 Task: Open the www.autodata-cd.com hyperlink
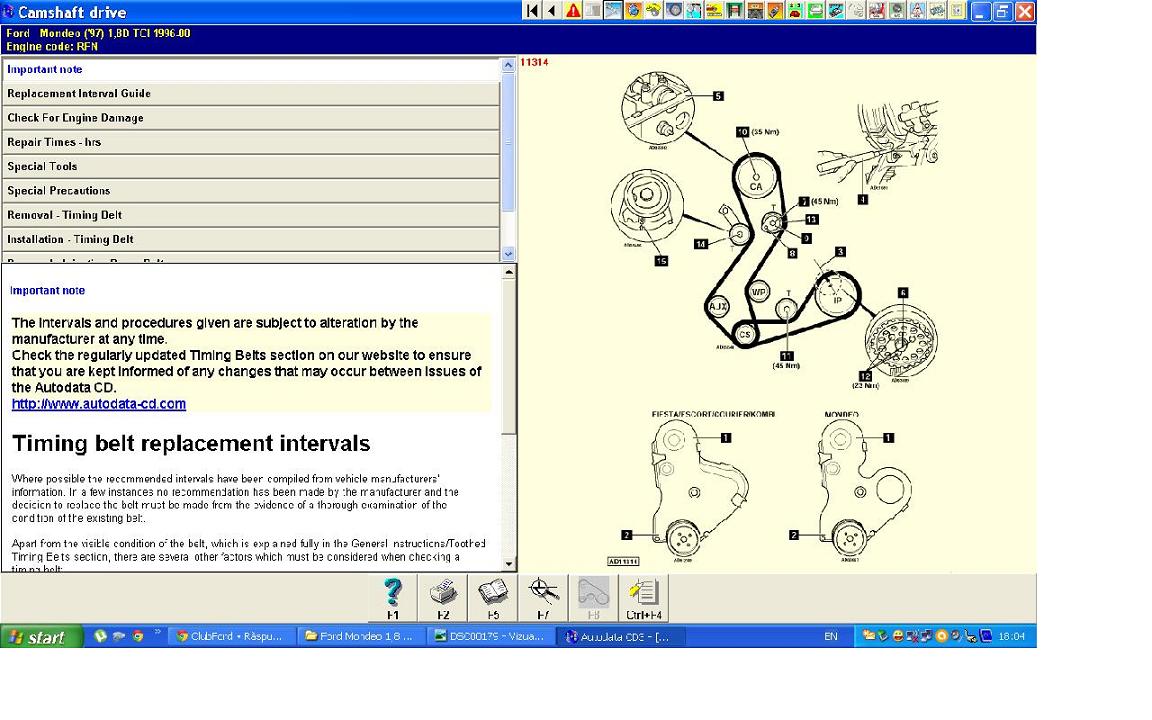(x=99, y=404)
